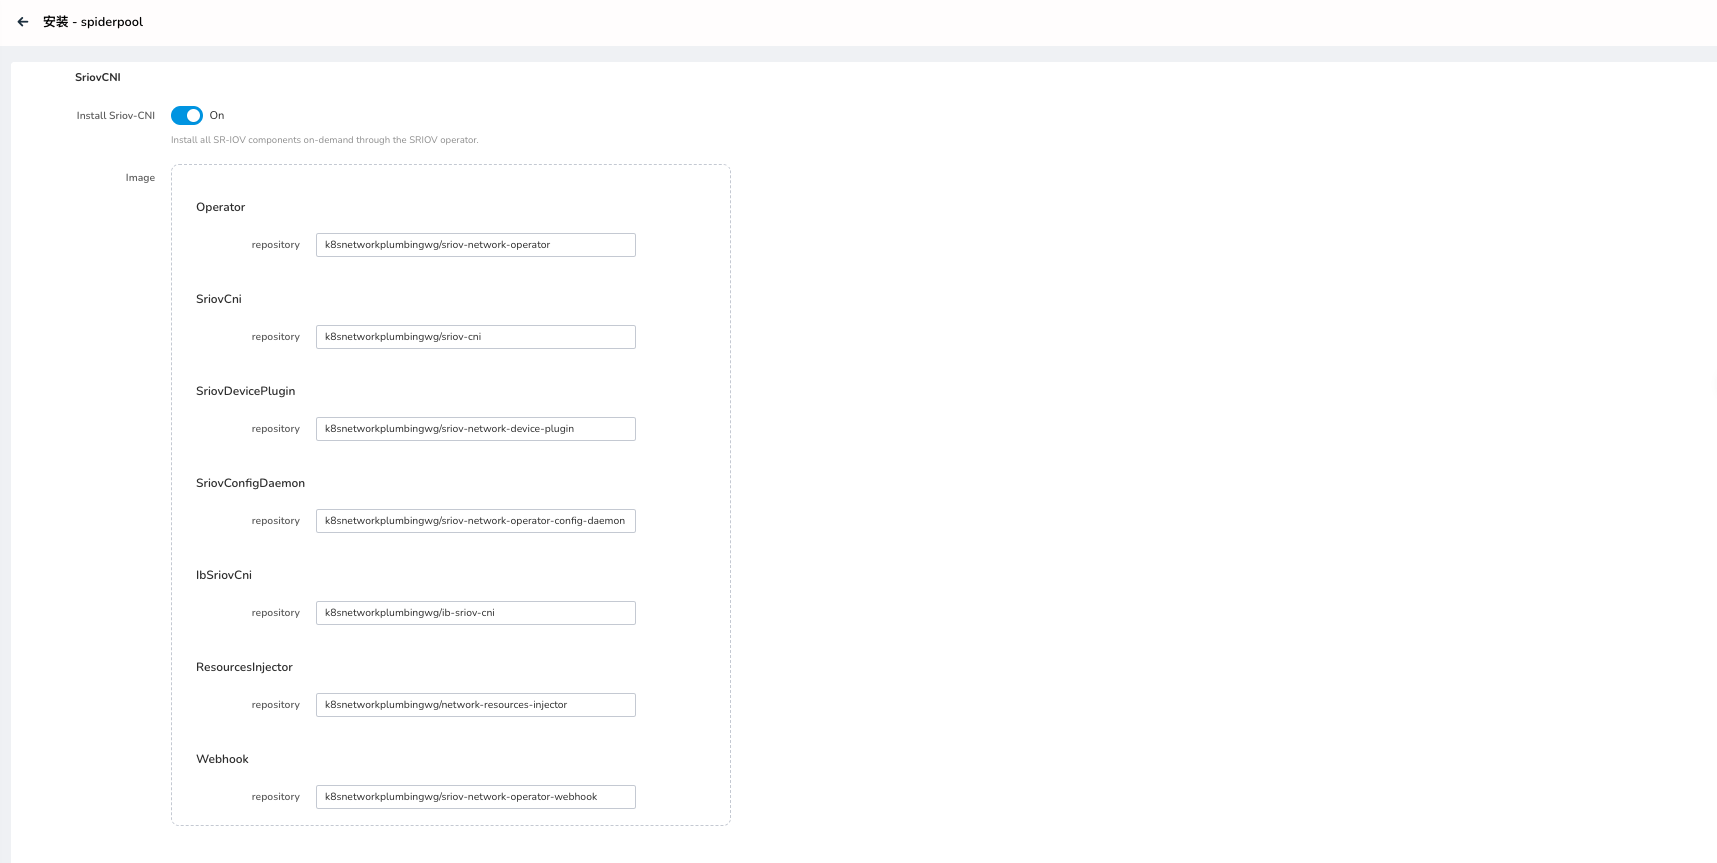Click the On text beside the switch
The image size is (1717, 863).
coord(217,116)
